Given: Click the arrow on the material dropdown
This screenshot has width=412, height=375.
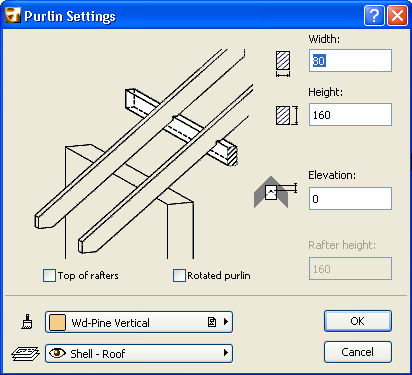Looking at the screenshot, I should click(x=226, y=322).
